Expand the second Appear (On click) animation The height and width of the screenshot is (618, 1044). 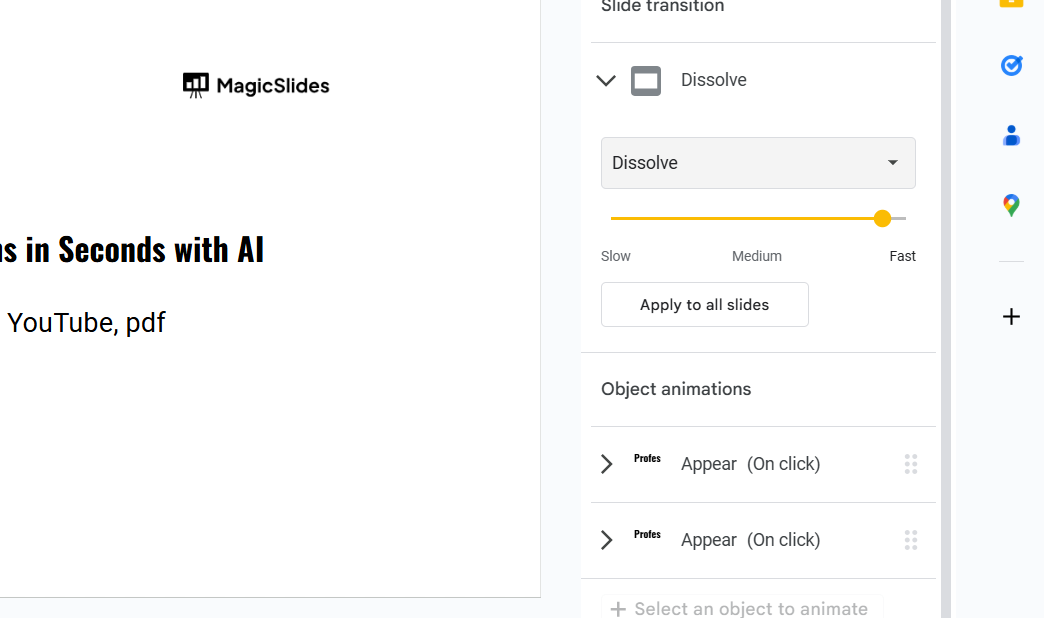(606, 540)
